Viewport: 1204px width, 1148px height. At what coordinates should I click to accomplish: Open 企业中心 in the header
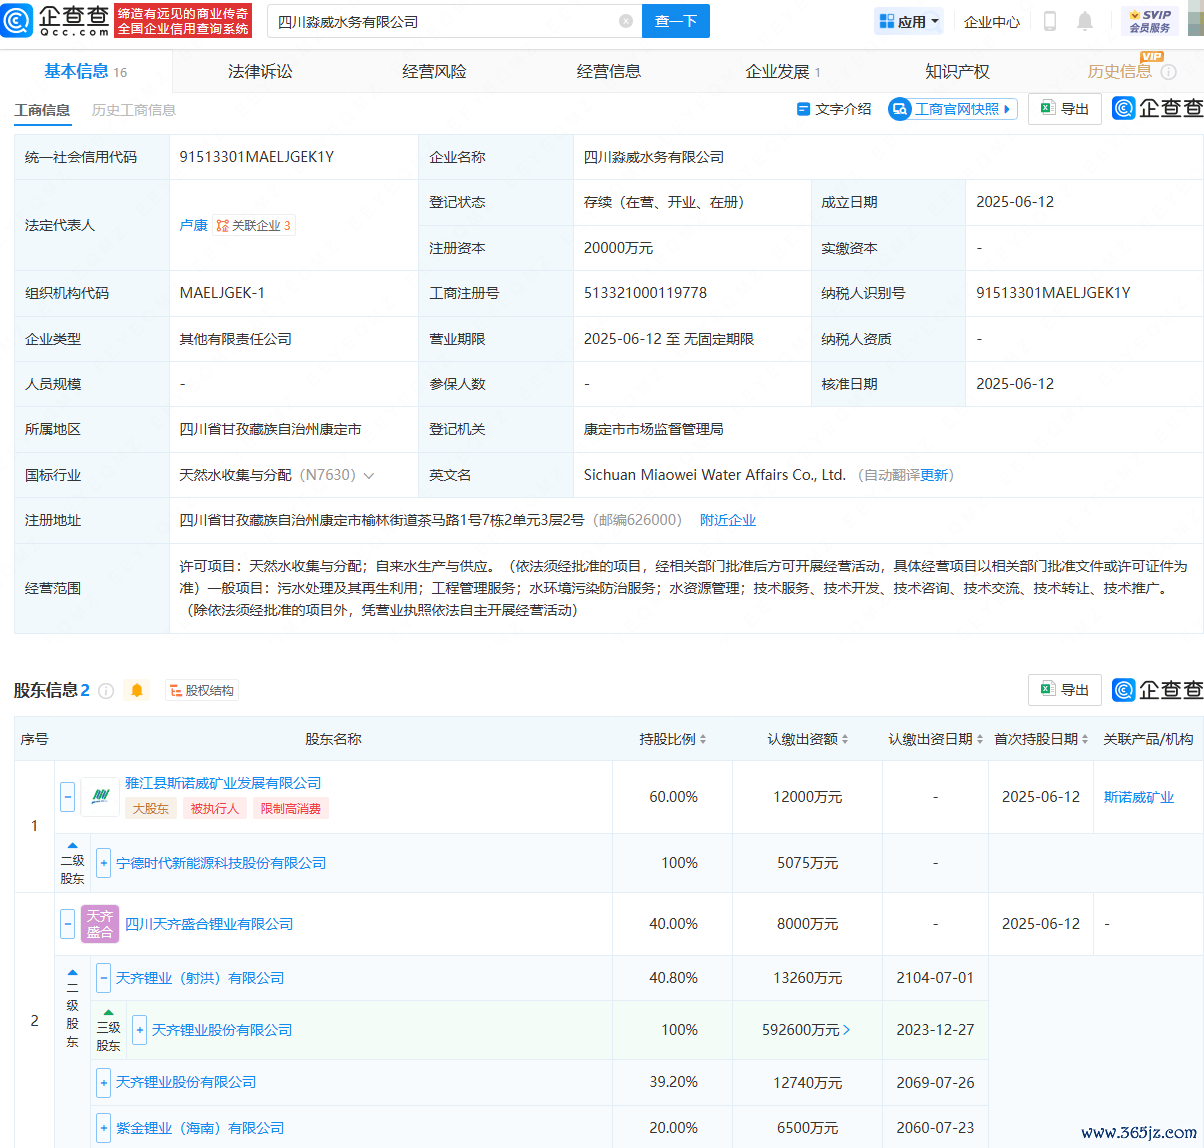tap(992, 21)
